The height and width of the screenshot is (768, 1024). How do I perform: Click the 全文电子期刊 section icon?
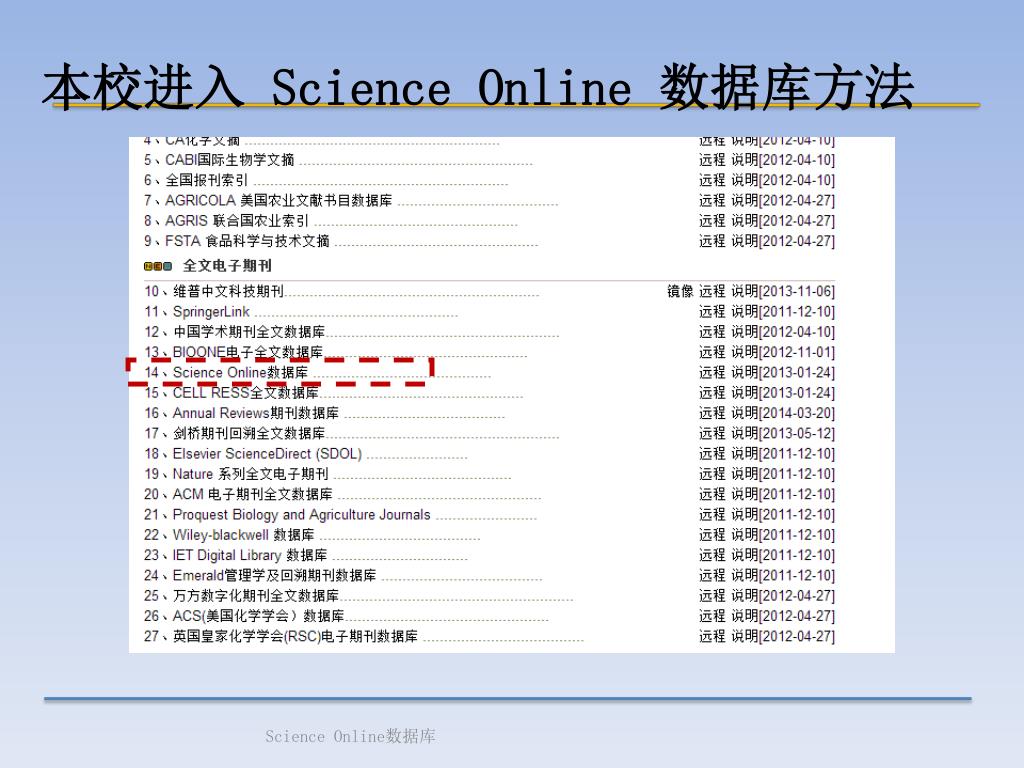tap(158, 266)
